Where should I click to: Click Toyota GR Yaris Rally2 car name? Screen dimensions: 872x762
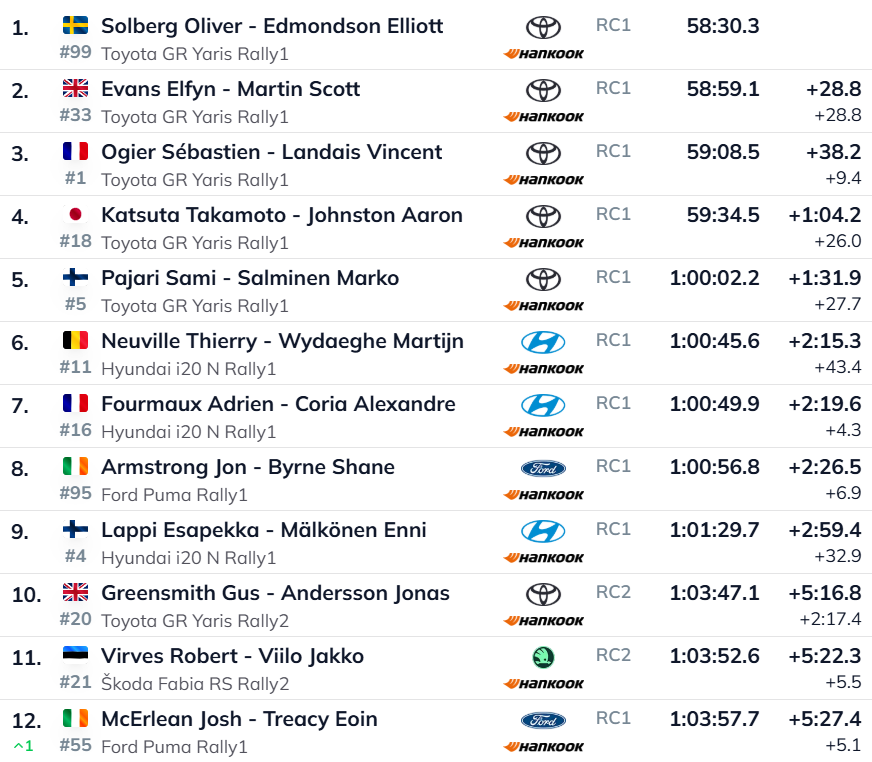tap(195, 621)
